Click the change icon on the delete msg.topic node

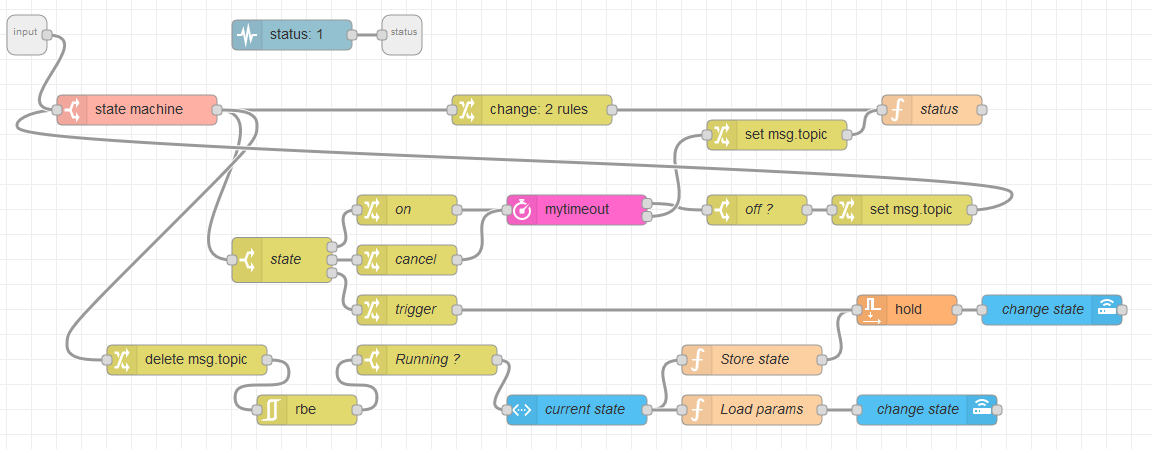122,360
